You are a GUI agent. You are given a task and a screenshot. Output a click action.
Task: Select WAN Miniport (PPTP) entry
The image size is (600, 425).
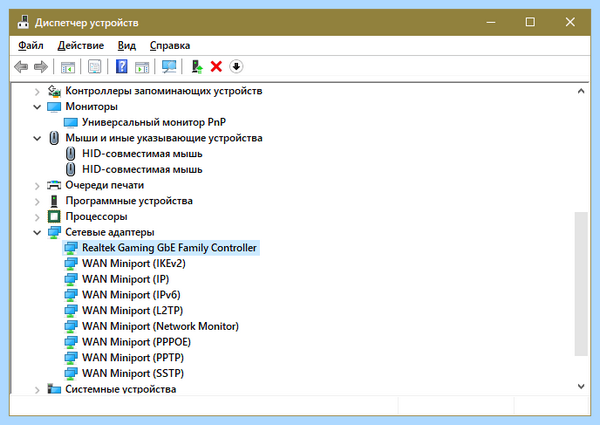click(133, 358)
